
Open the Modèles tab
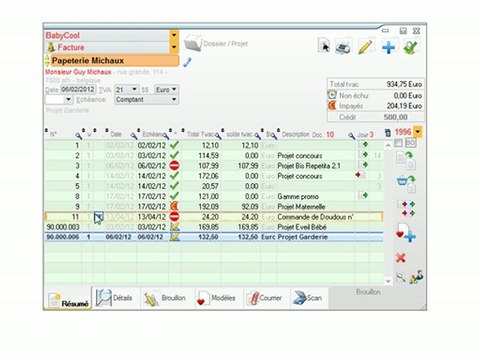(x=217, y=298)
